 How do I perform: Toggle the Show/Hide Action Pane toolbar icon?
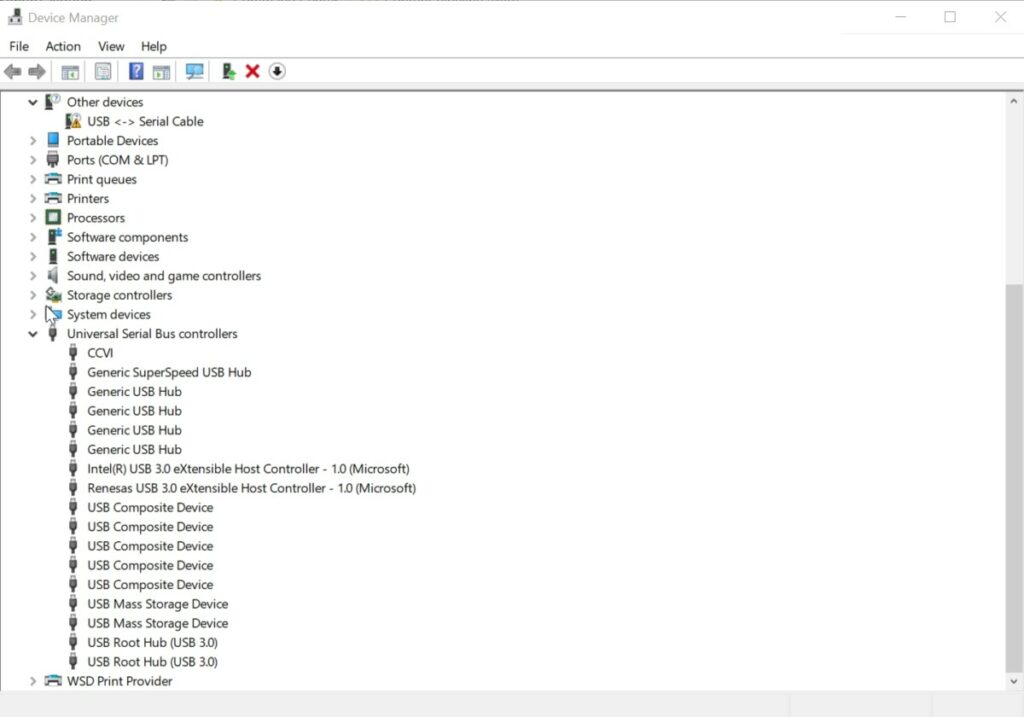point(161,71)
